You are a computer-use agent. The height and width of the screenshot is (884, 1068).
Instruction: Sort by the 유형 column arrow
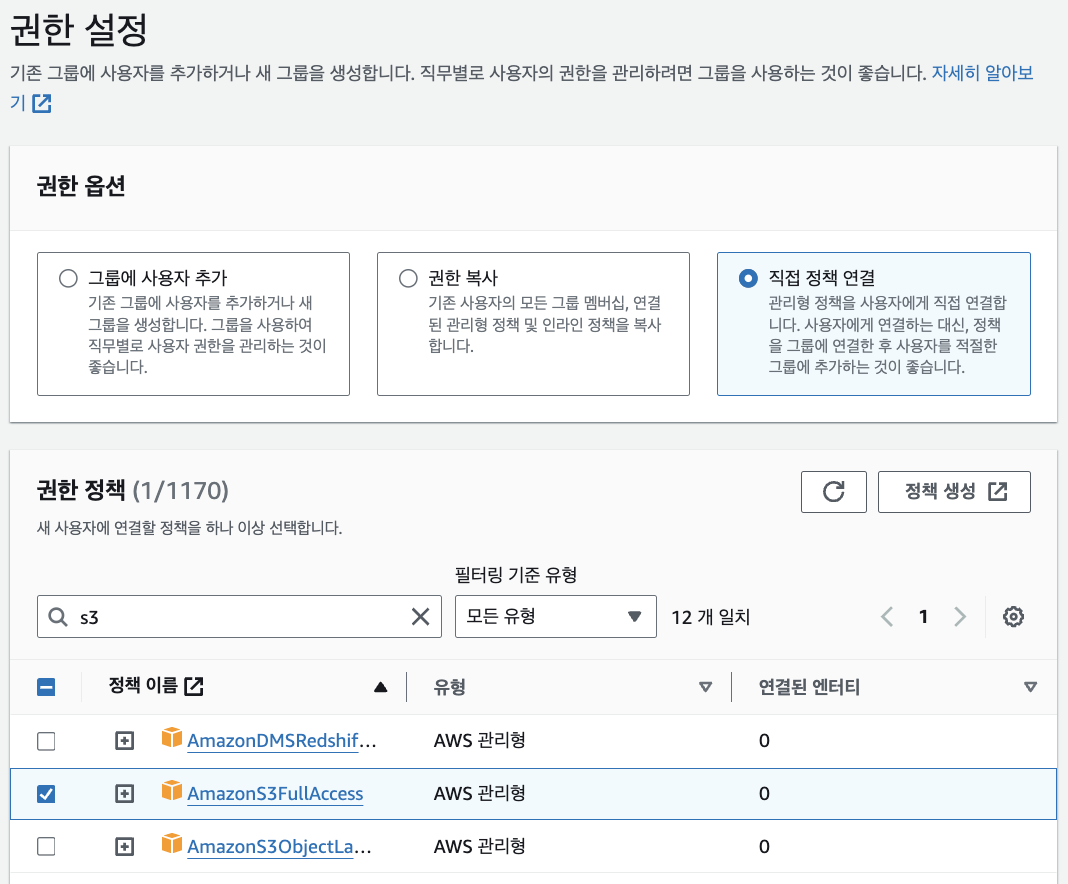706,687
